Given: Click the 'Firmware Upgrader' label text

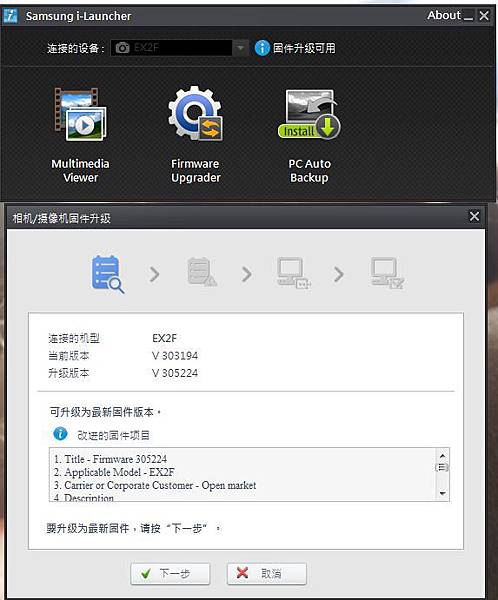Looking at the screenshot, I should [x=196, y=171].
